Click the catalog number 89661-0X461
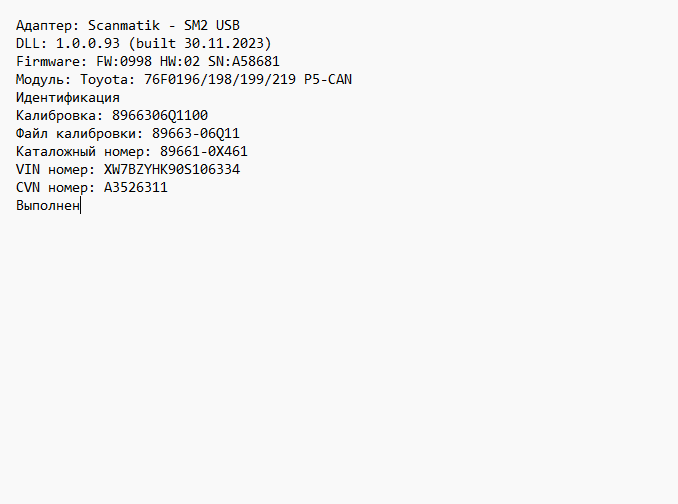This screenshot has width=678, height=504. (x=204, y=151)
